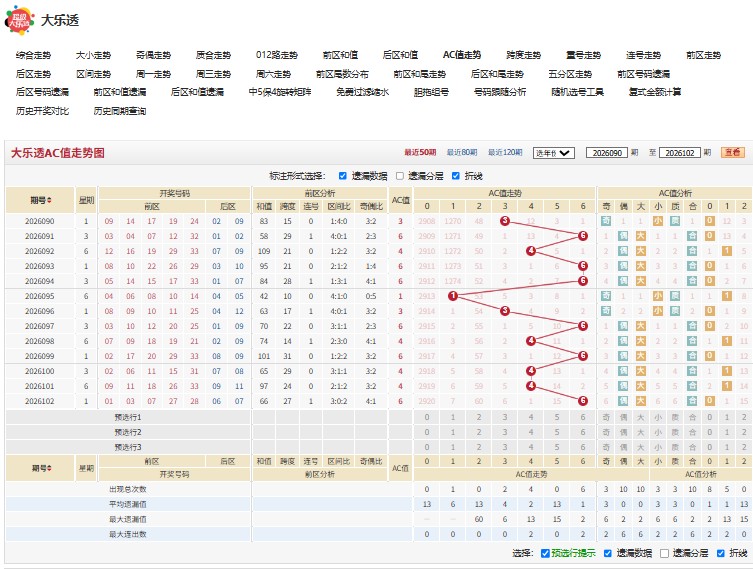Click the orange 查看 button
This screenshot has height=569, width=753.
tap(732, 153)
